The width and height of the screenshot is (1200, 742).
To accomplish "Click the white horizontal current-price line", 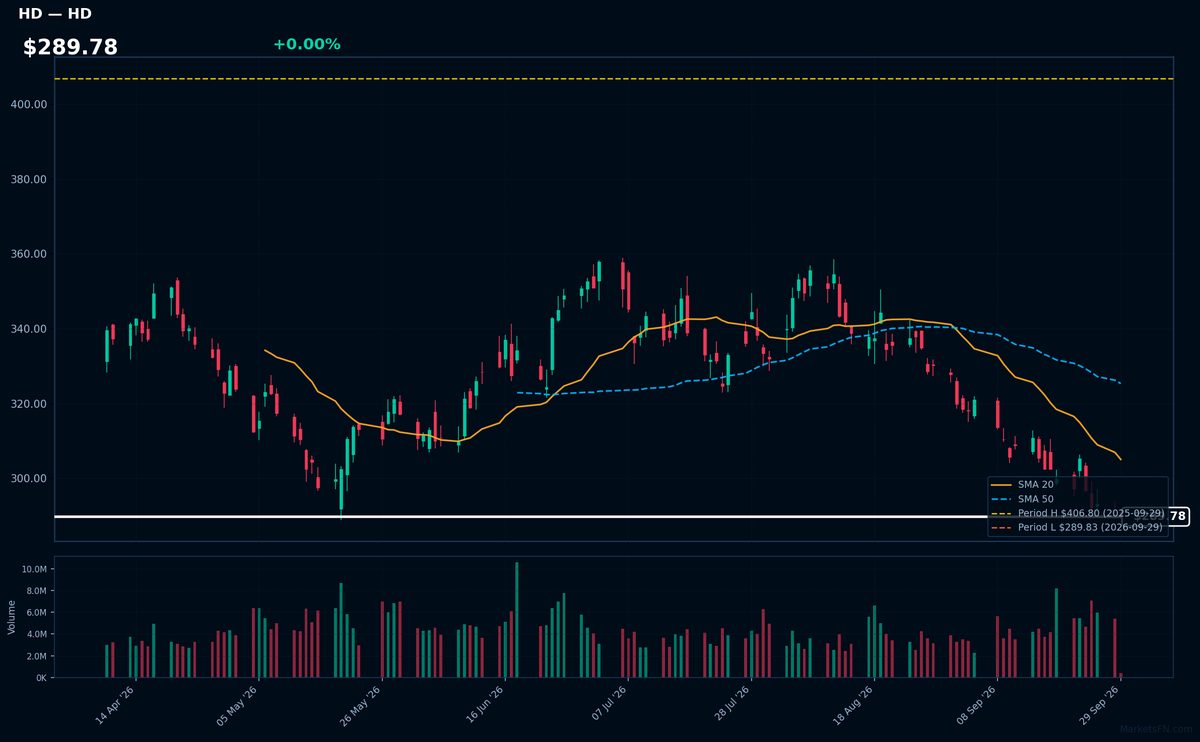I will click(x=520, y=516).
